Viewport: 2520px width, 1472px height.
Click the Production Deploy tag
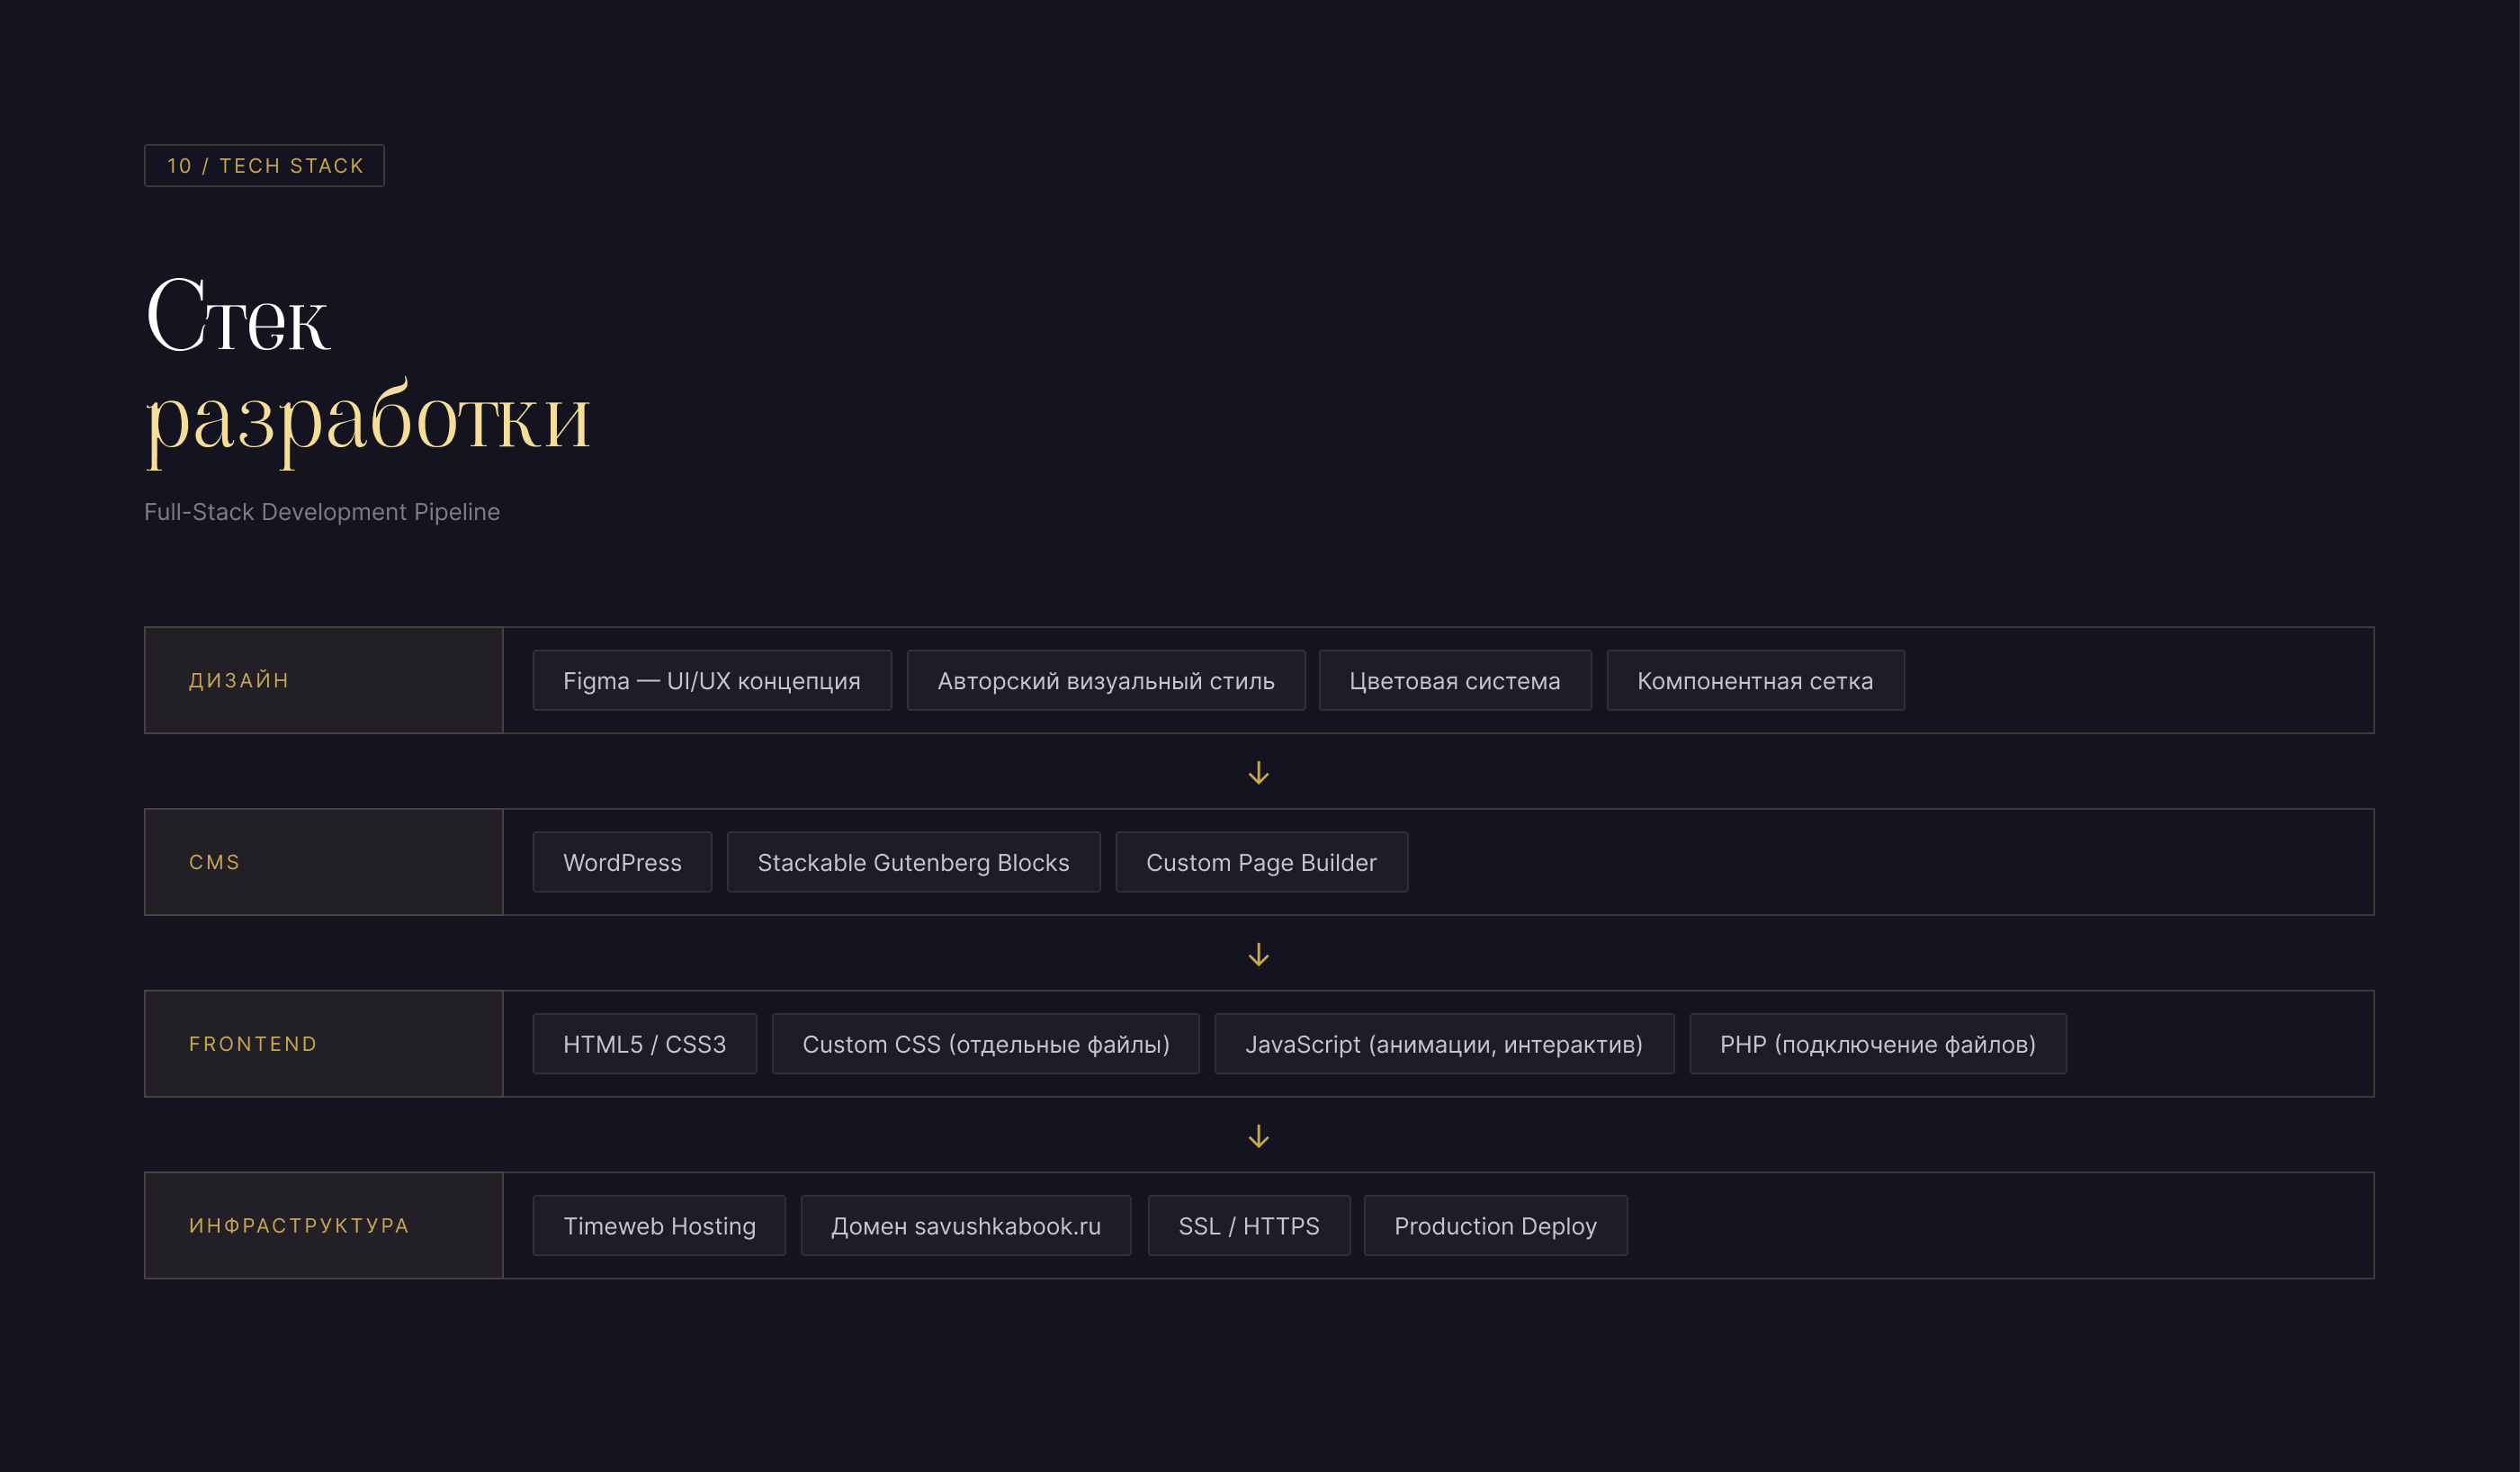pos(1495,1226)
